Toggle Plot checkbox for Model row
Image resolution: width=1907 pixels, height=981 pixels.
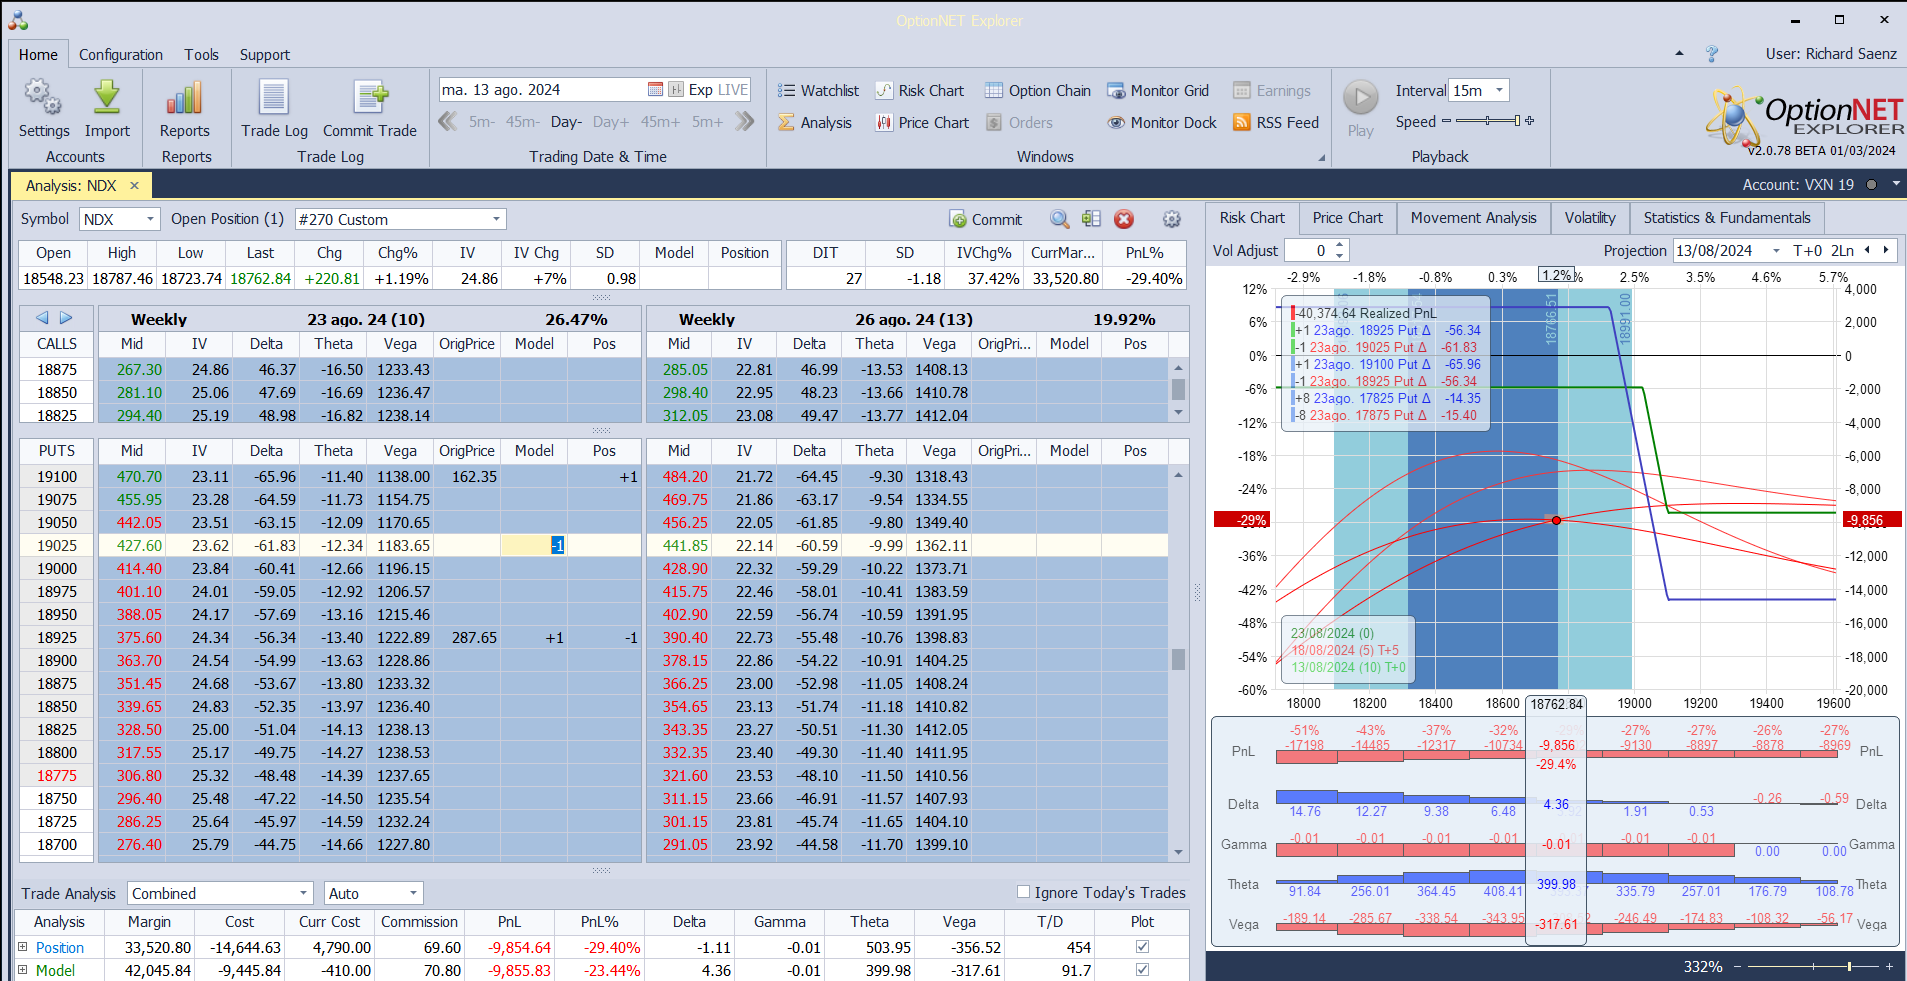pyautogui.click(x=1142, y=970)
